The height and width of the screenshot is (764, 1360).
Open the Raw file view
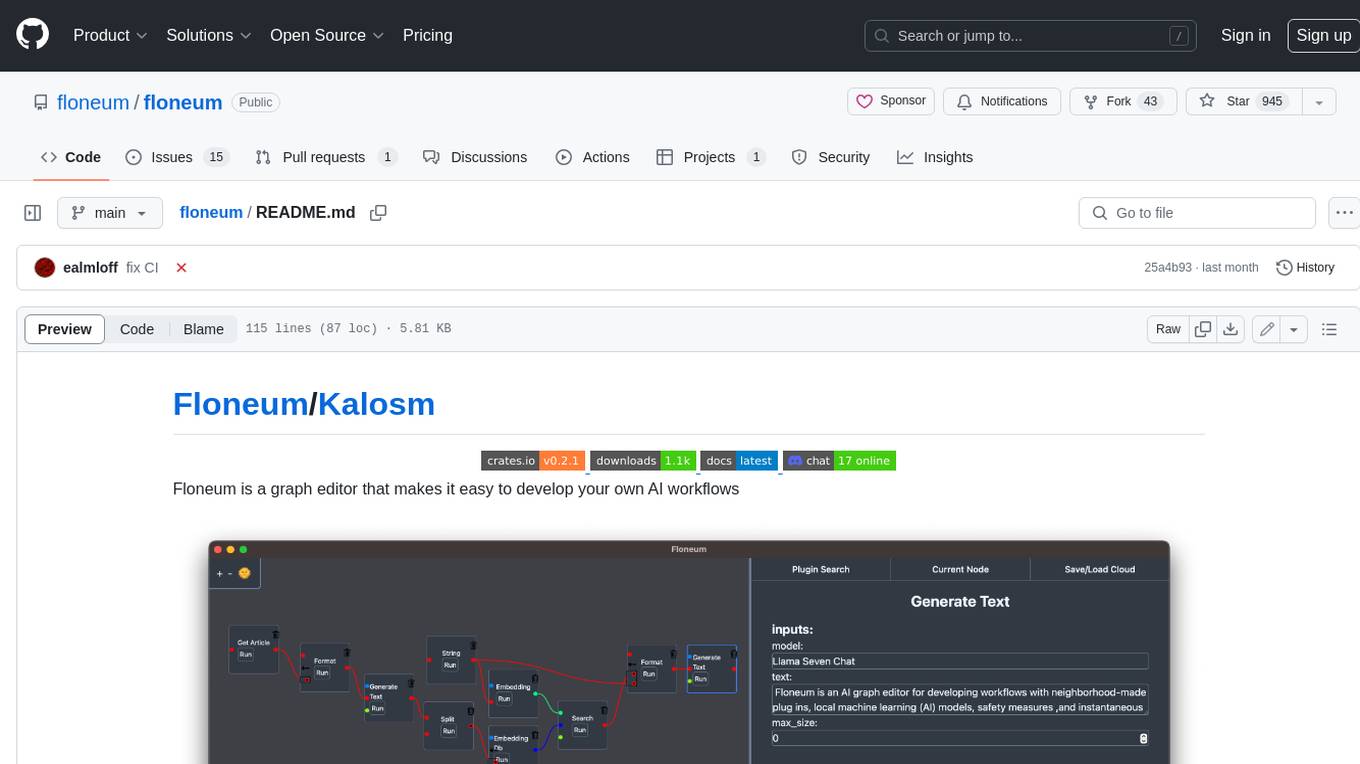point(1168,329)
